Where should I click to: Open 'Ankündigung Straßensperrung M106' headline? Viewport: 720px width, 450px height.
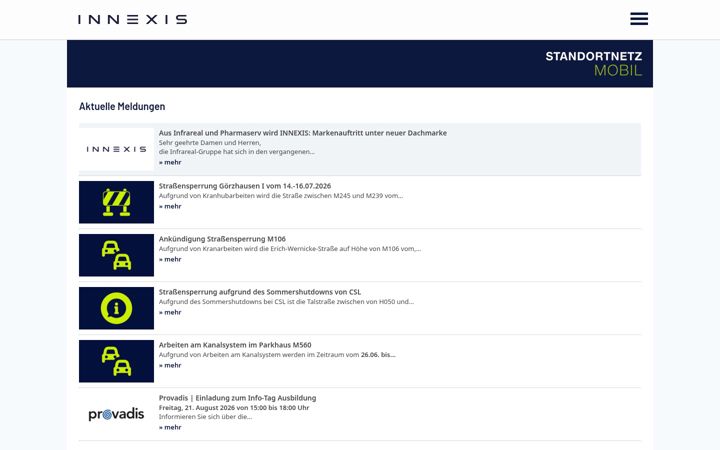coord(222,239)
